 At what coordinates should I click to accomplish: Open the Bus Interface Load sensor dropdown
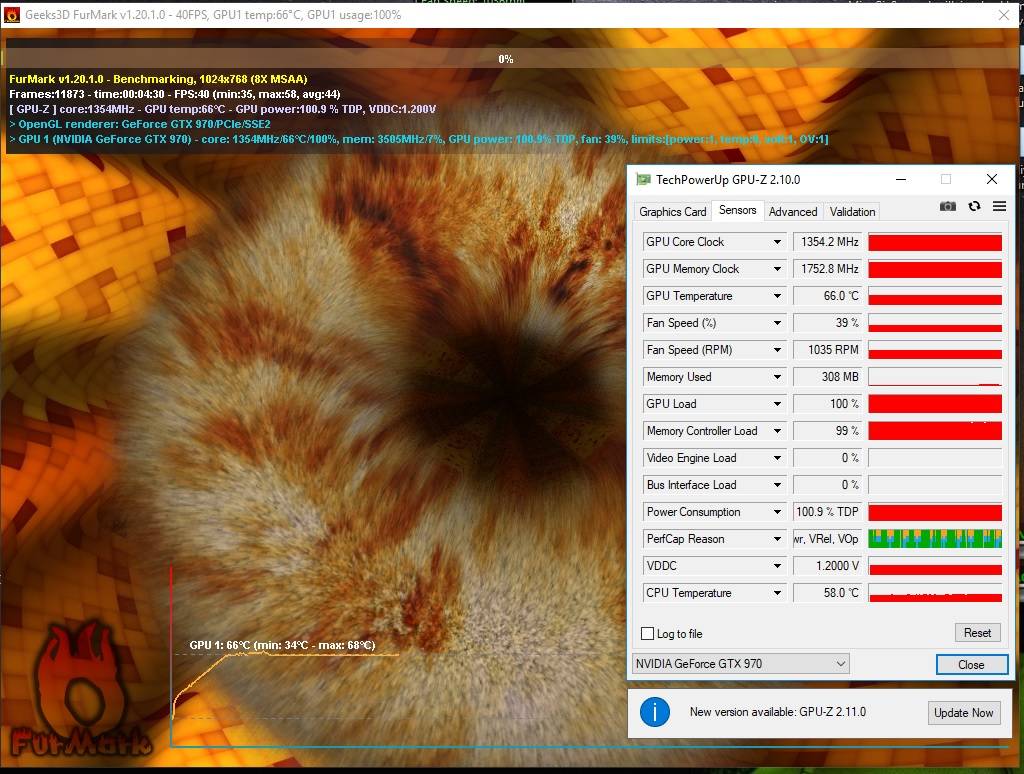point(777,485)
